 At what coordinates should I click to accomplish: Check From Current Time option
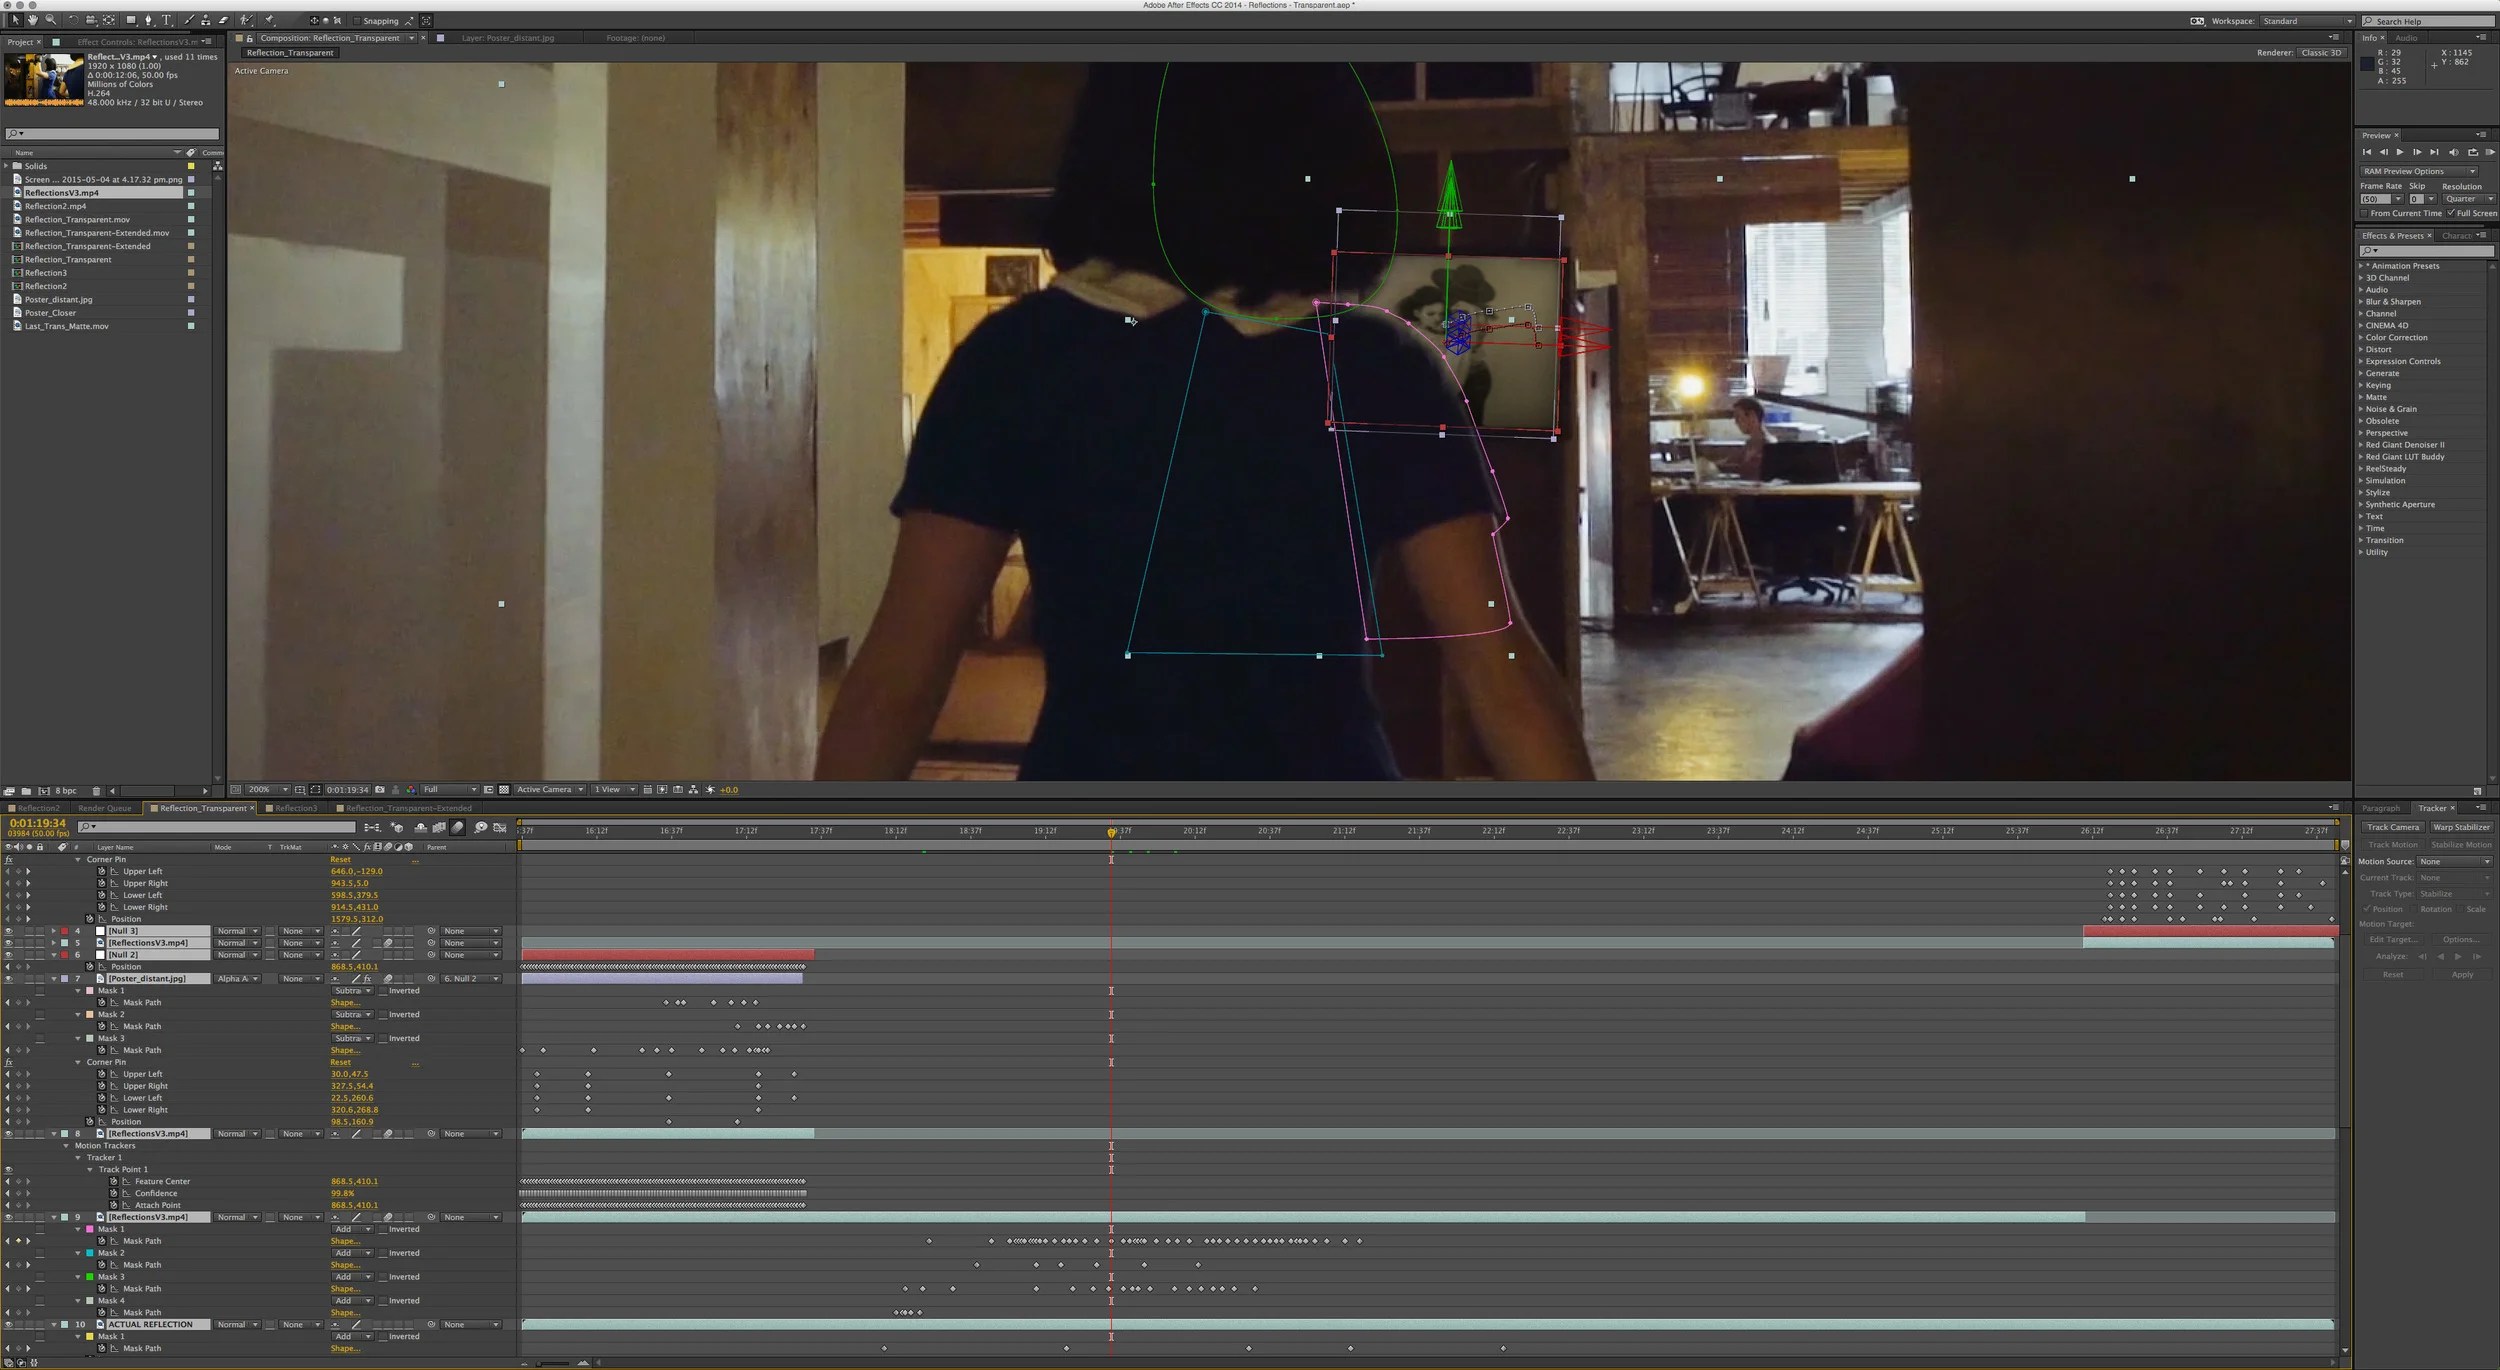point(2364,213)
